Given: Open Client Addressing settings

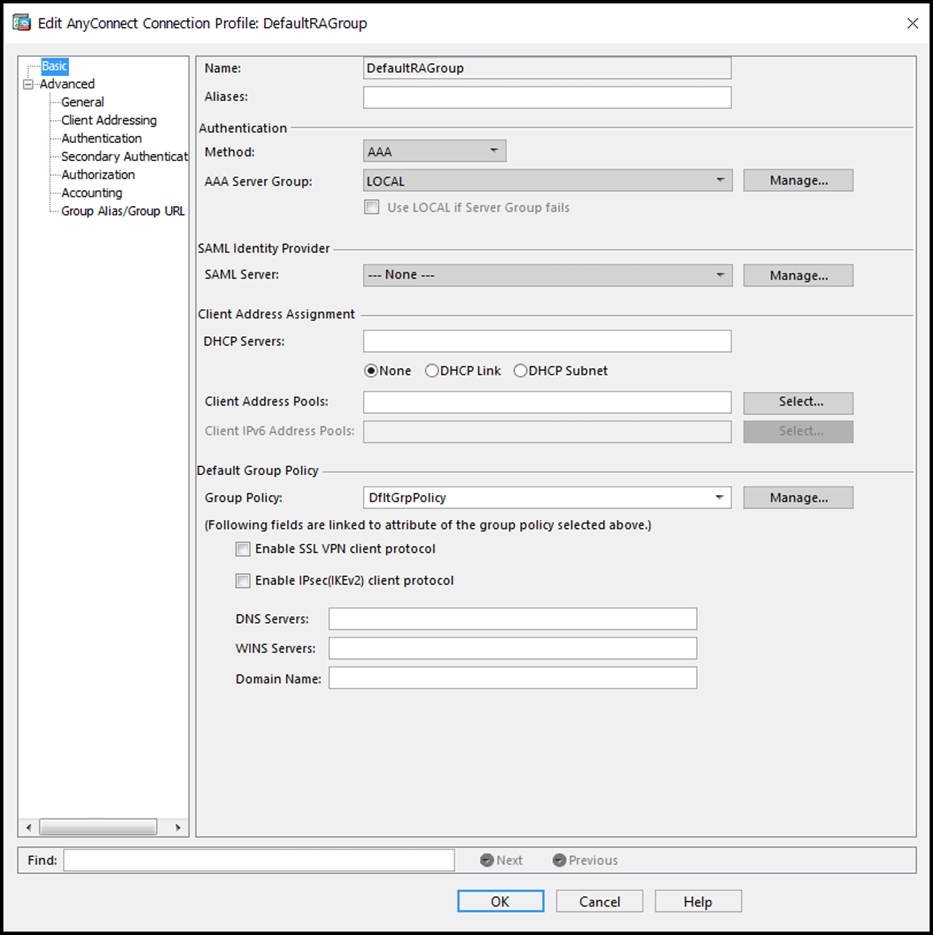Looking at the screenshot, I should [x=109, y=120].
